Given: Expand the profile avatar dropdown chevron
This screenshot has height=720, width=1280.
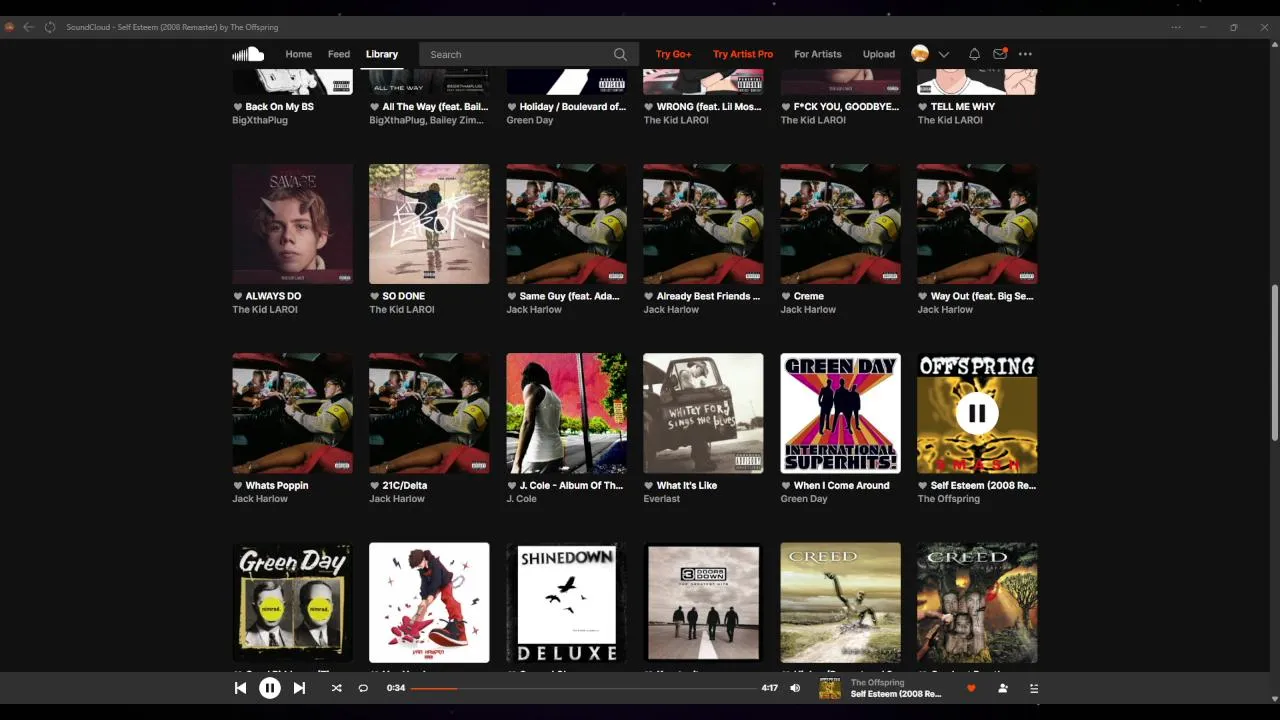Looking at the screenshot, I should pyautogui.click(x=943, y=55).
